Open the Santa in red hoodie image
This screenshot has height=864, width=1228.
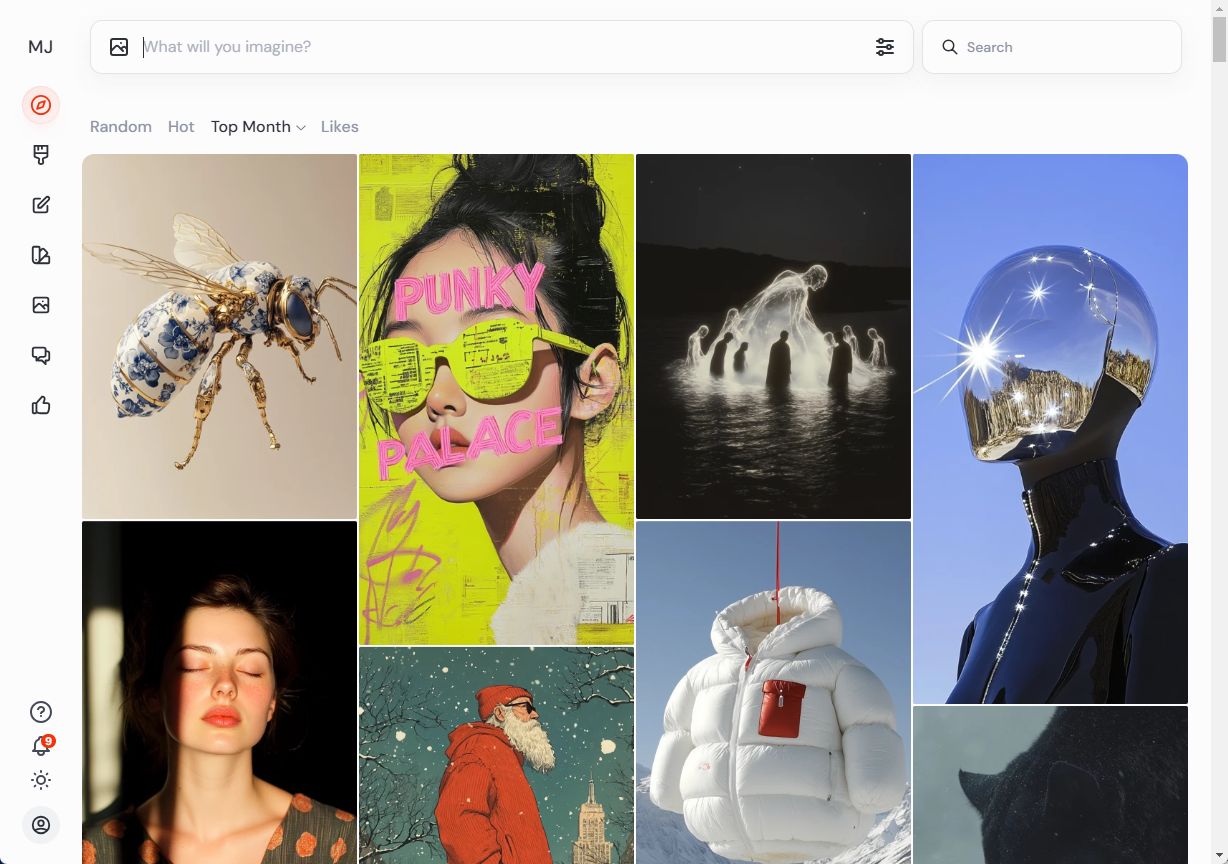496,755
